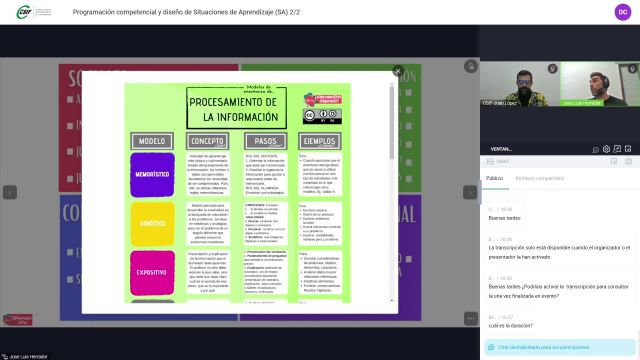The height and width of the screenshot is (360, 640).
Task: Click the session title in the header
Action: click(x=186, y=12)
